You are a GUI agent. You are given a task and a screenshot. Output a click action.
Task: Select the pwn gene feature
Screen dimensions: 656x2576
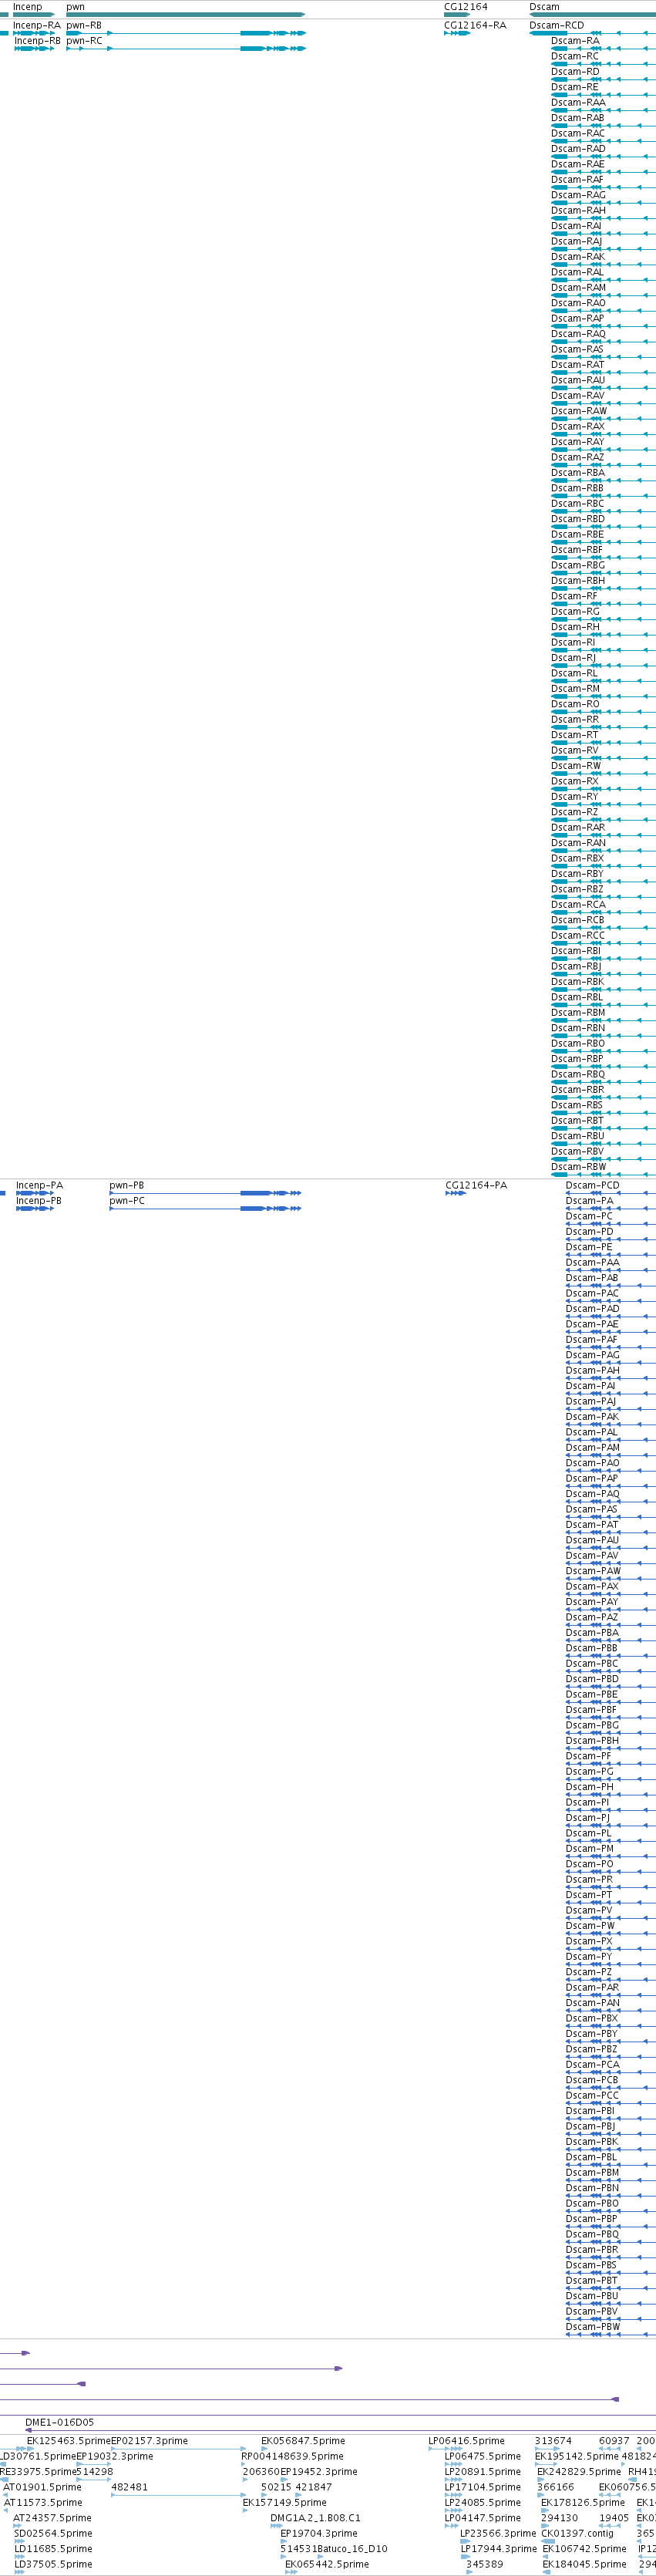185,15
